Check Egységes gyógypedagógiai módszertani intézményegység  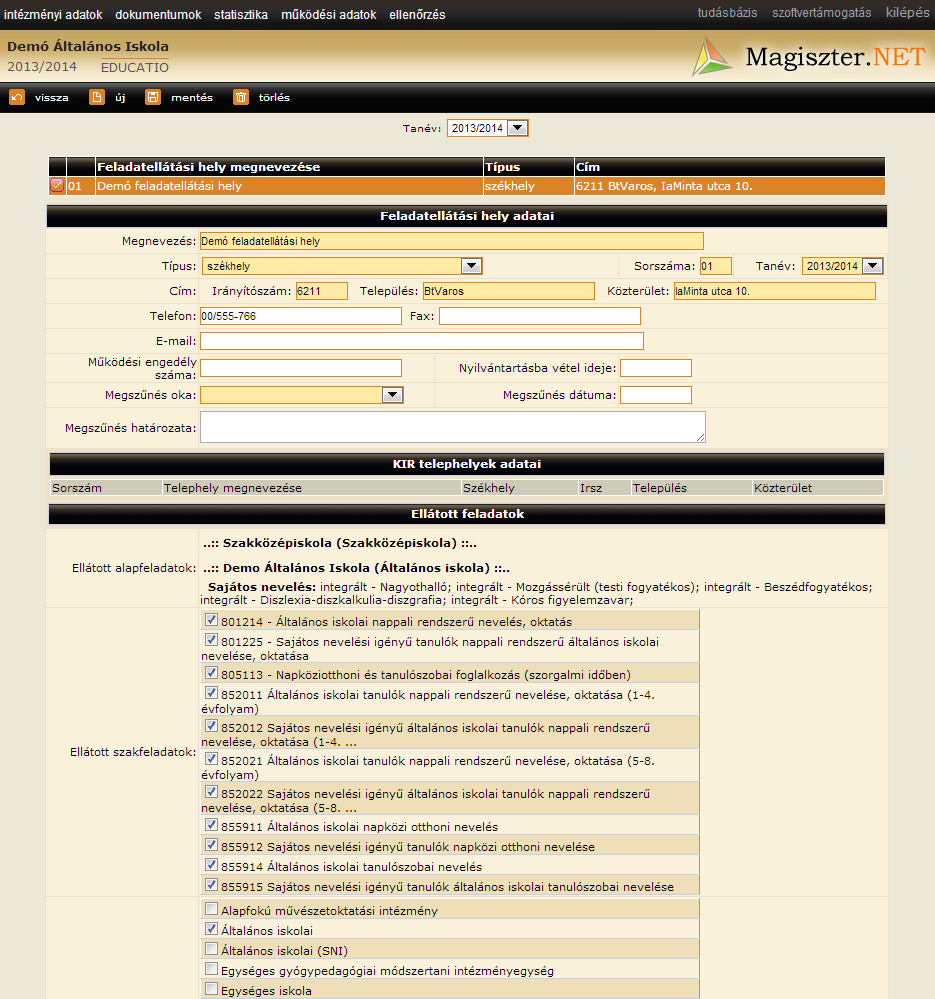(x=211, y=970)
